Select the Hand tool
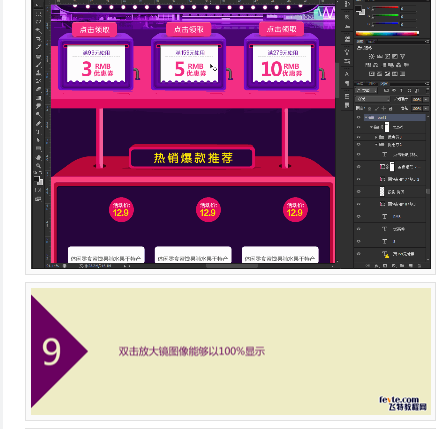The width and height of the screenshot is (443, 429). pyautogui.click(x=39, y=157)
